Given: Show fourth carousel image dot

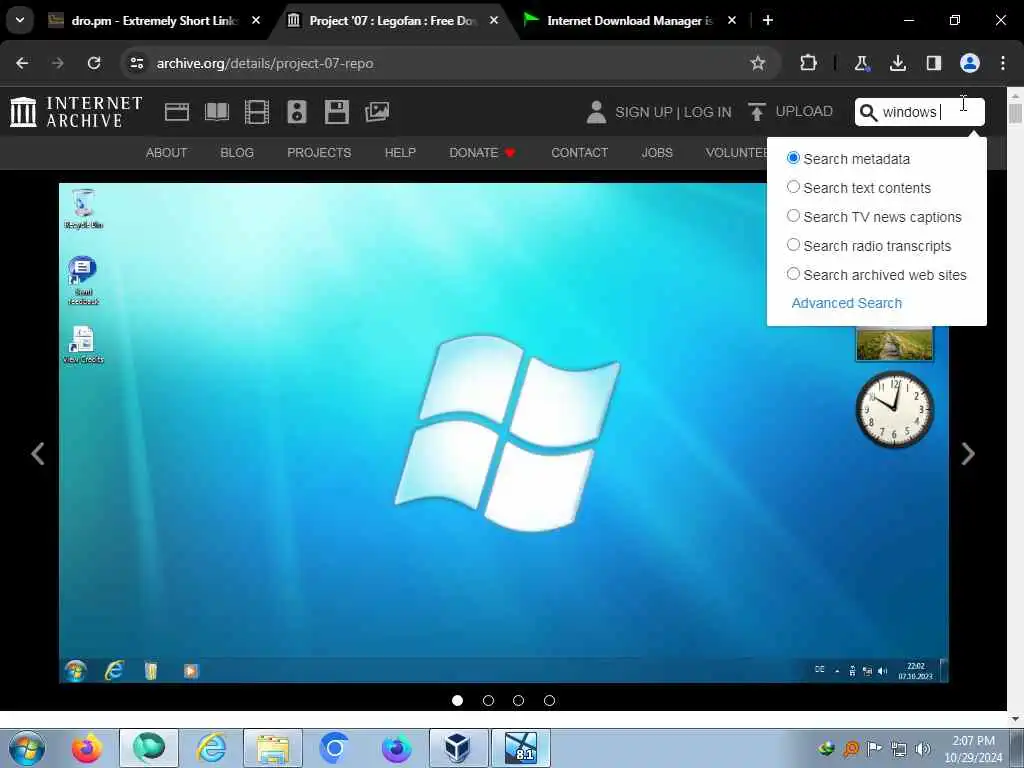Looking at the screenshot, I should pyautogui.click(x=549, y=700).
